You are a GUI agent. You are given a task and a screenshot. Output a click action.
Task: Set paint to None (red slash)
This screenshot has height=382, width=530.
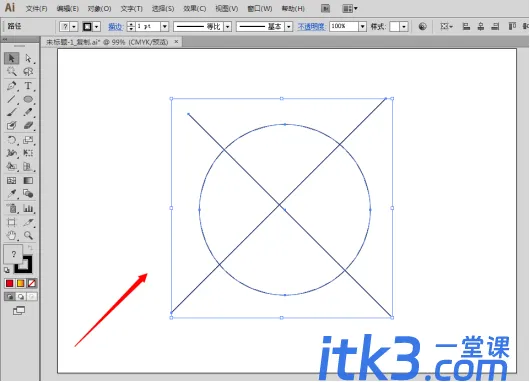[32, 283]
